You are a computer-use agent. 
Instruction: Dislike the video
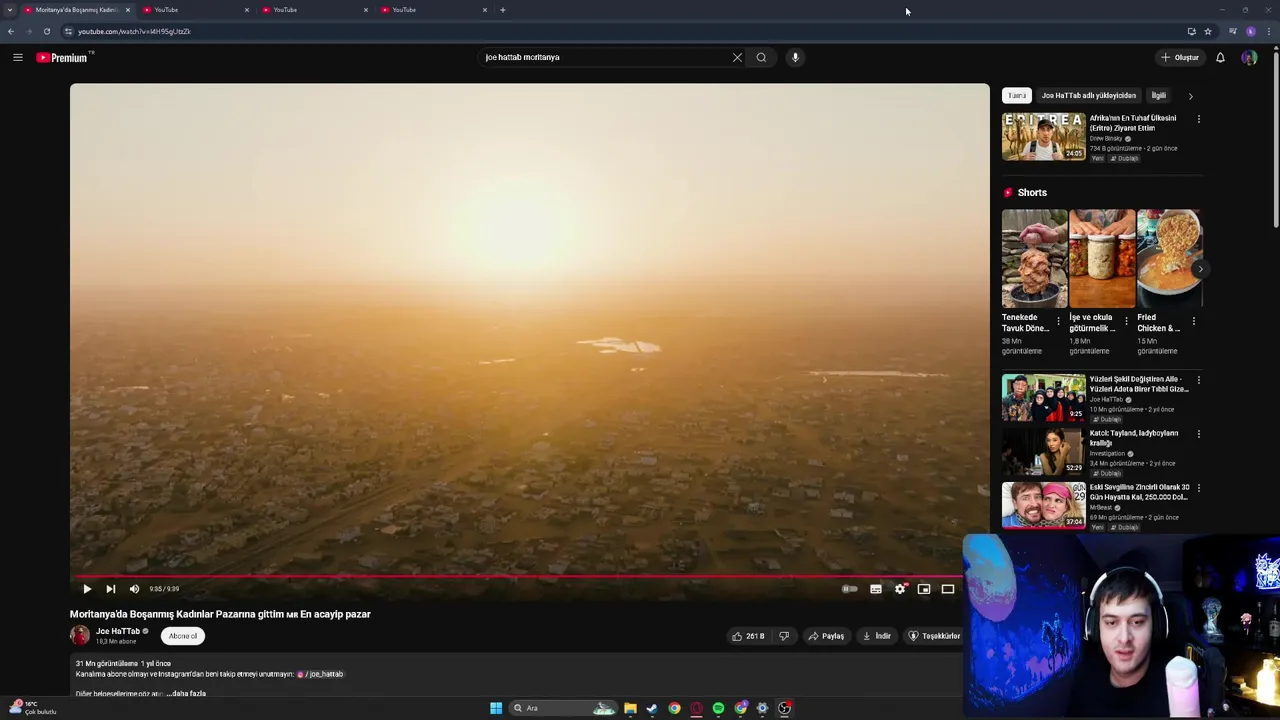784,636
